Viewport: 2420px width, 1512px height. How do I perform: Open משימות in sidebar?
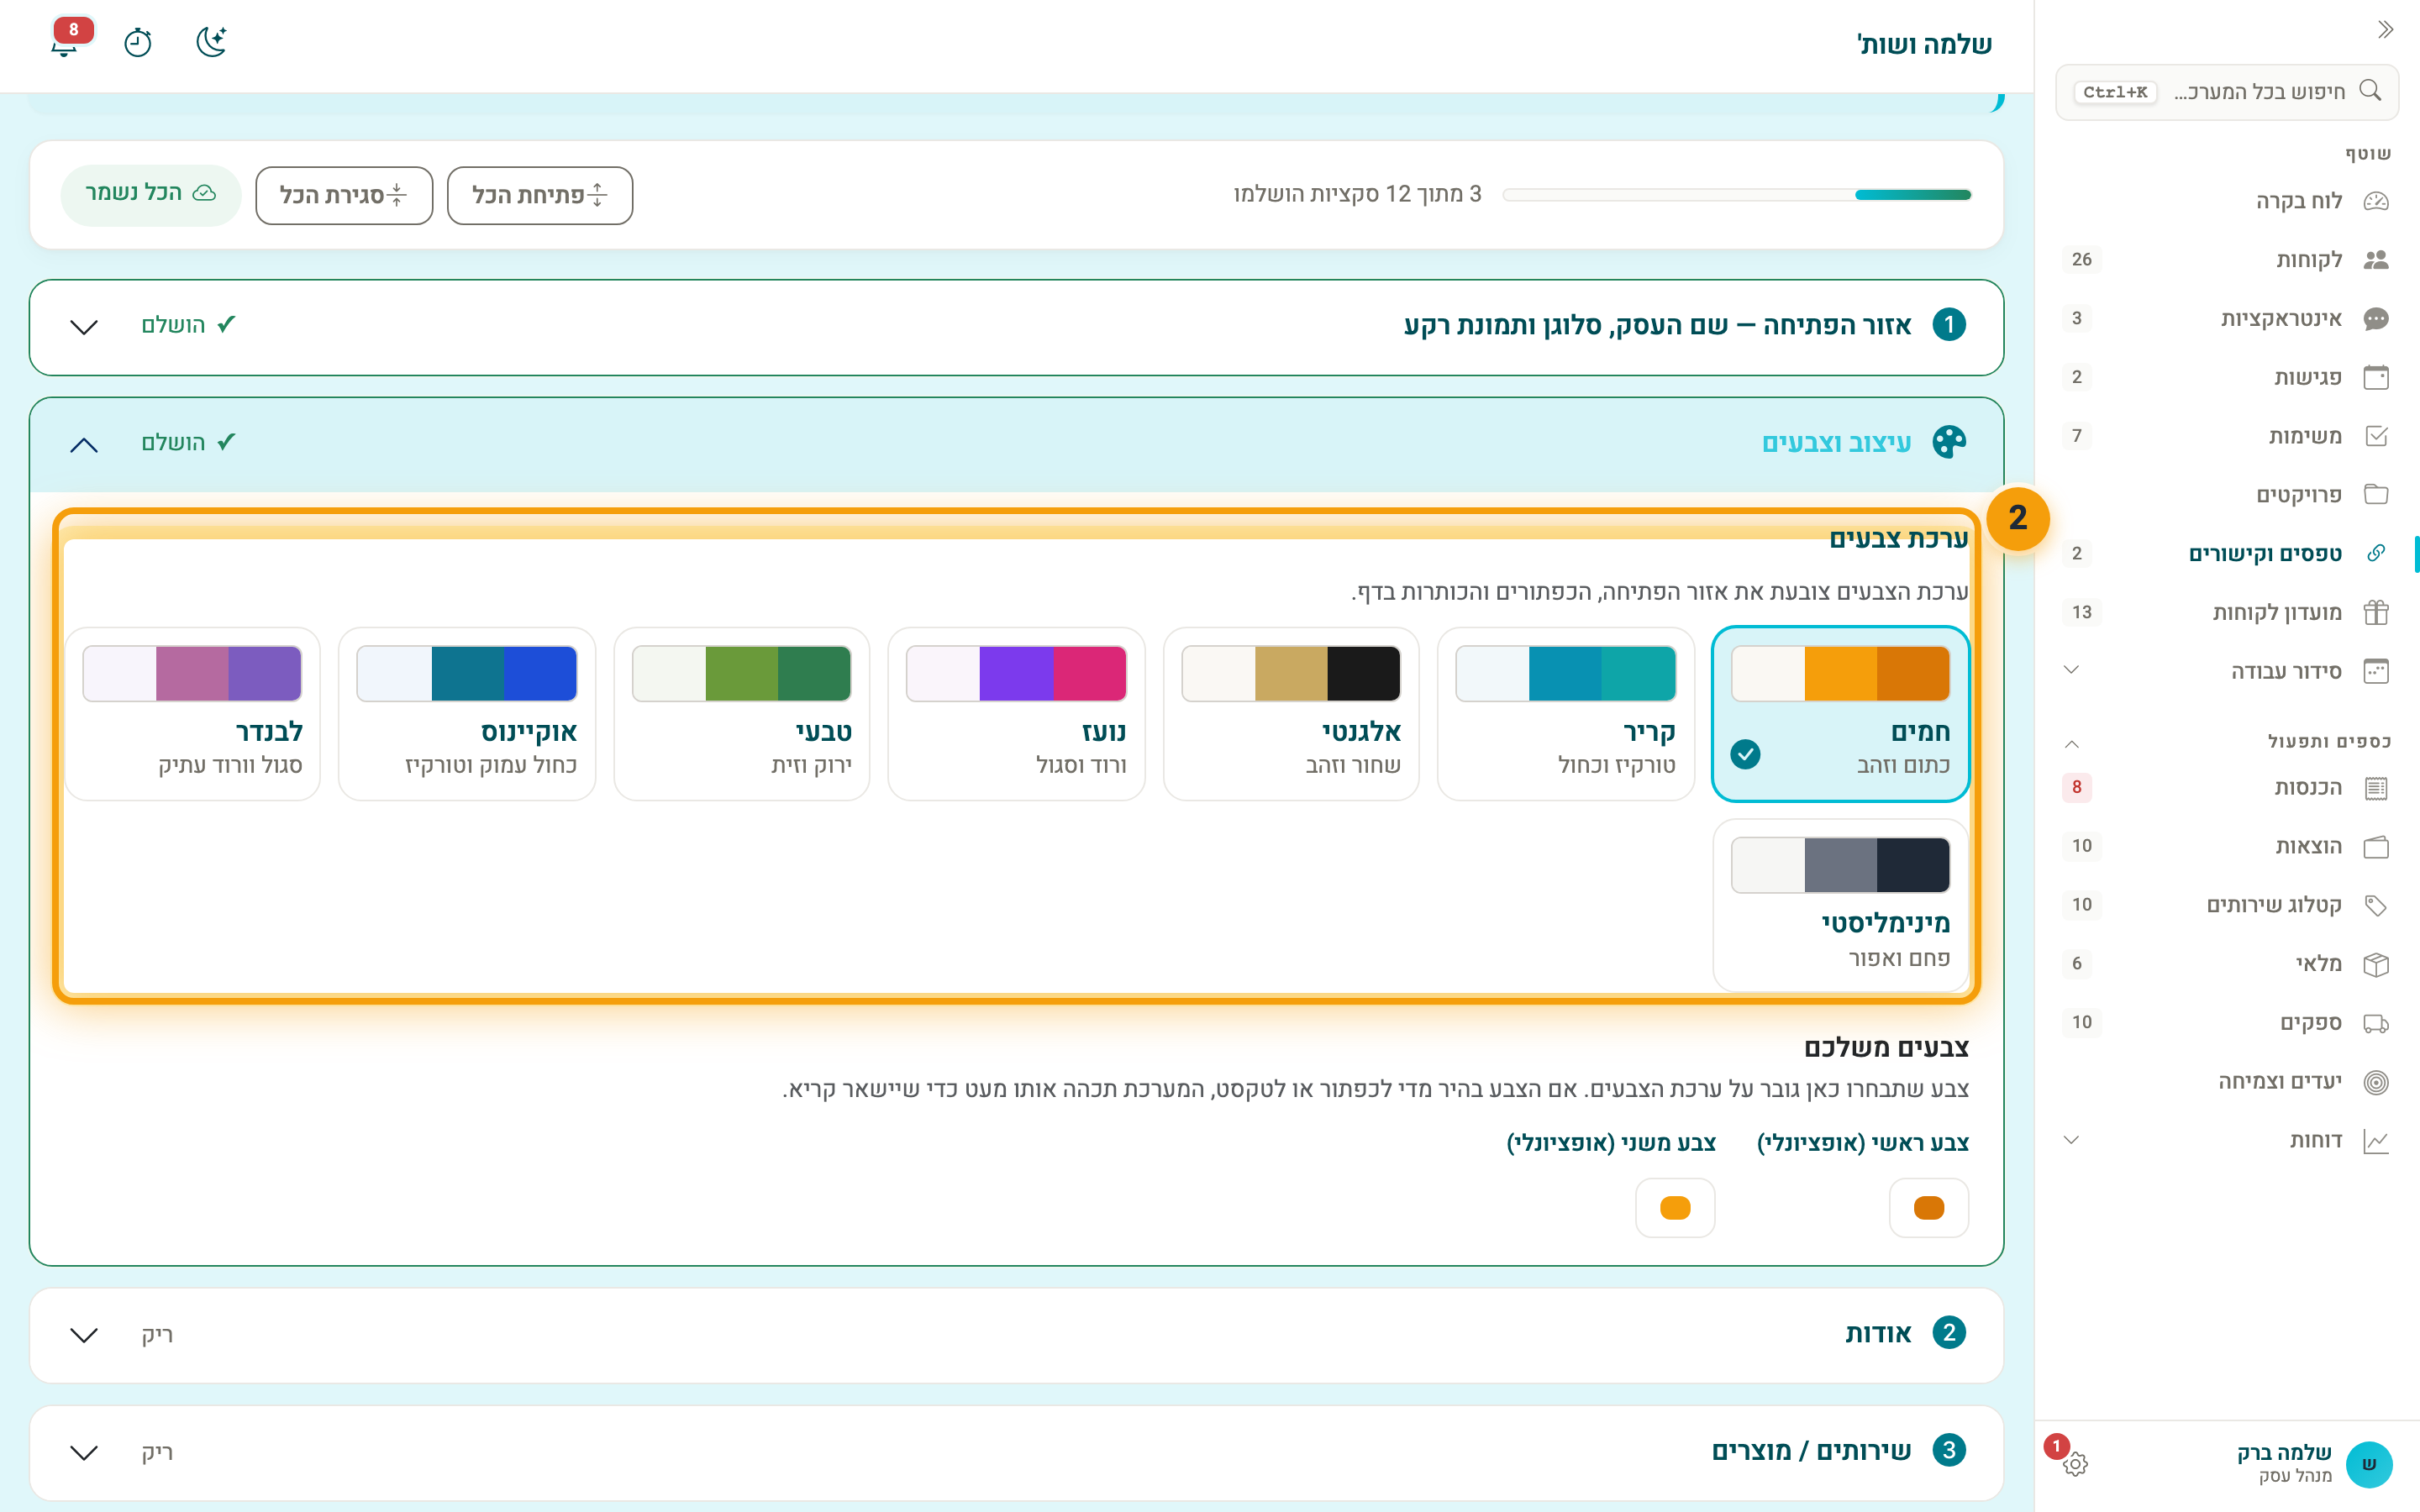pos(2228,436)
